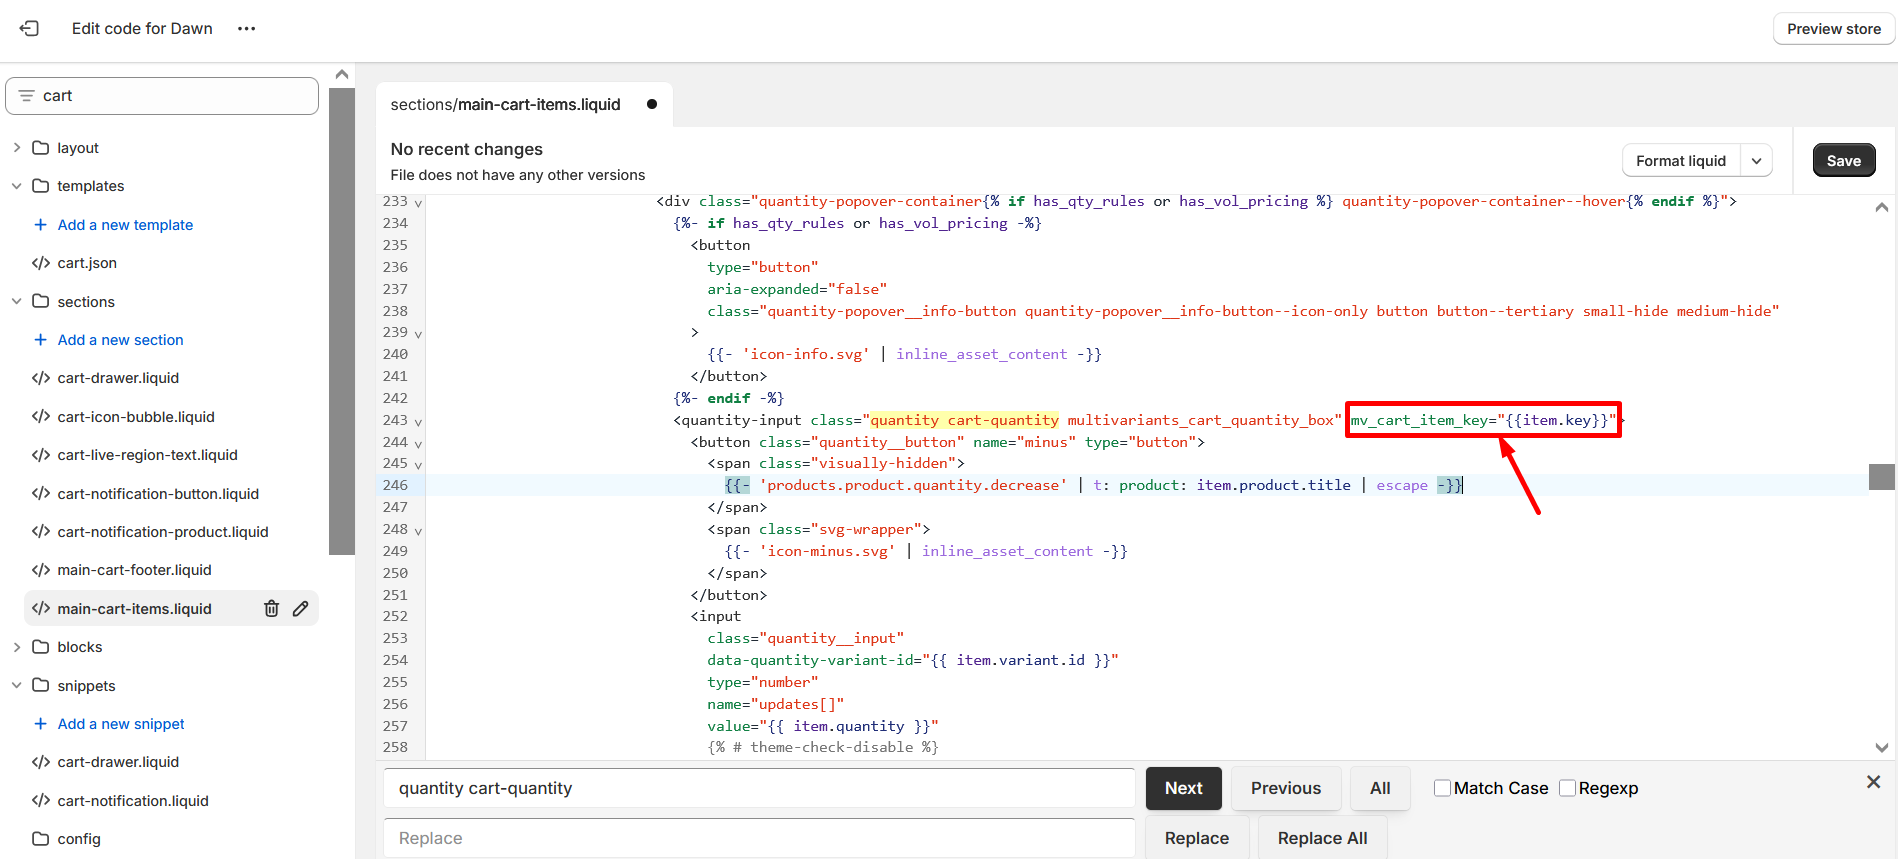Fold code at line 248

(418, 531)
